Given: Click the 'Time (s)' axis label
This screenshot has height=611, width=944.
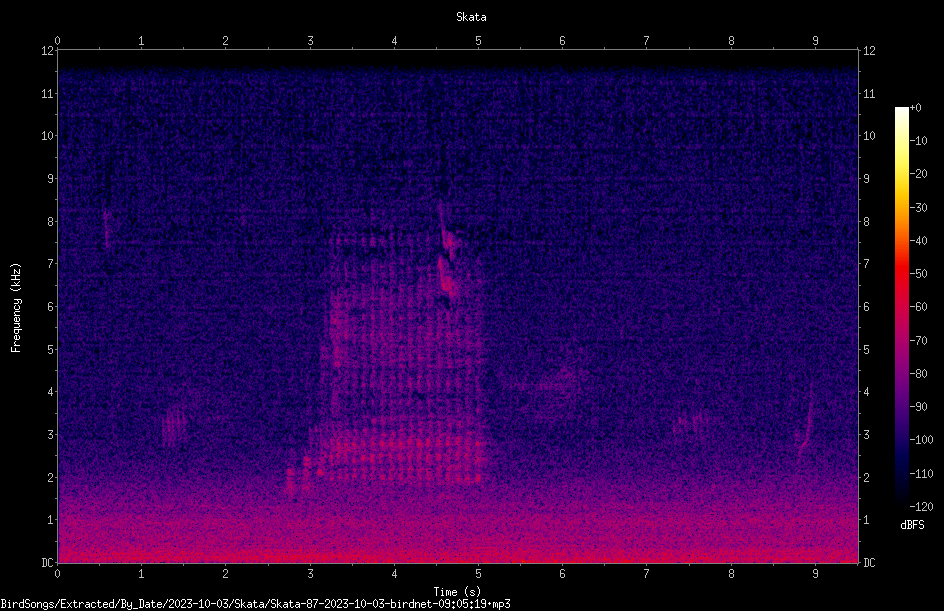Looking at the screenshot, I should click(457, 592).
